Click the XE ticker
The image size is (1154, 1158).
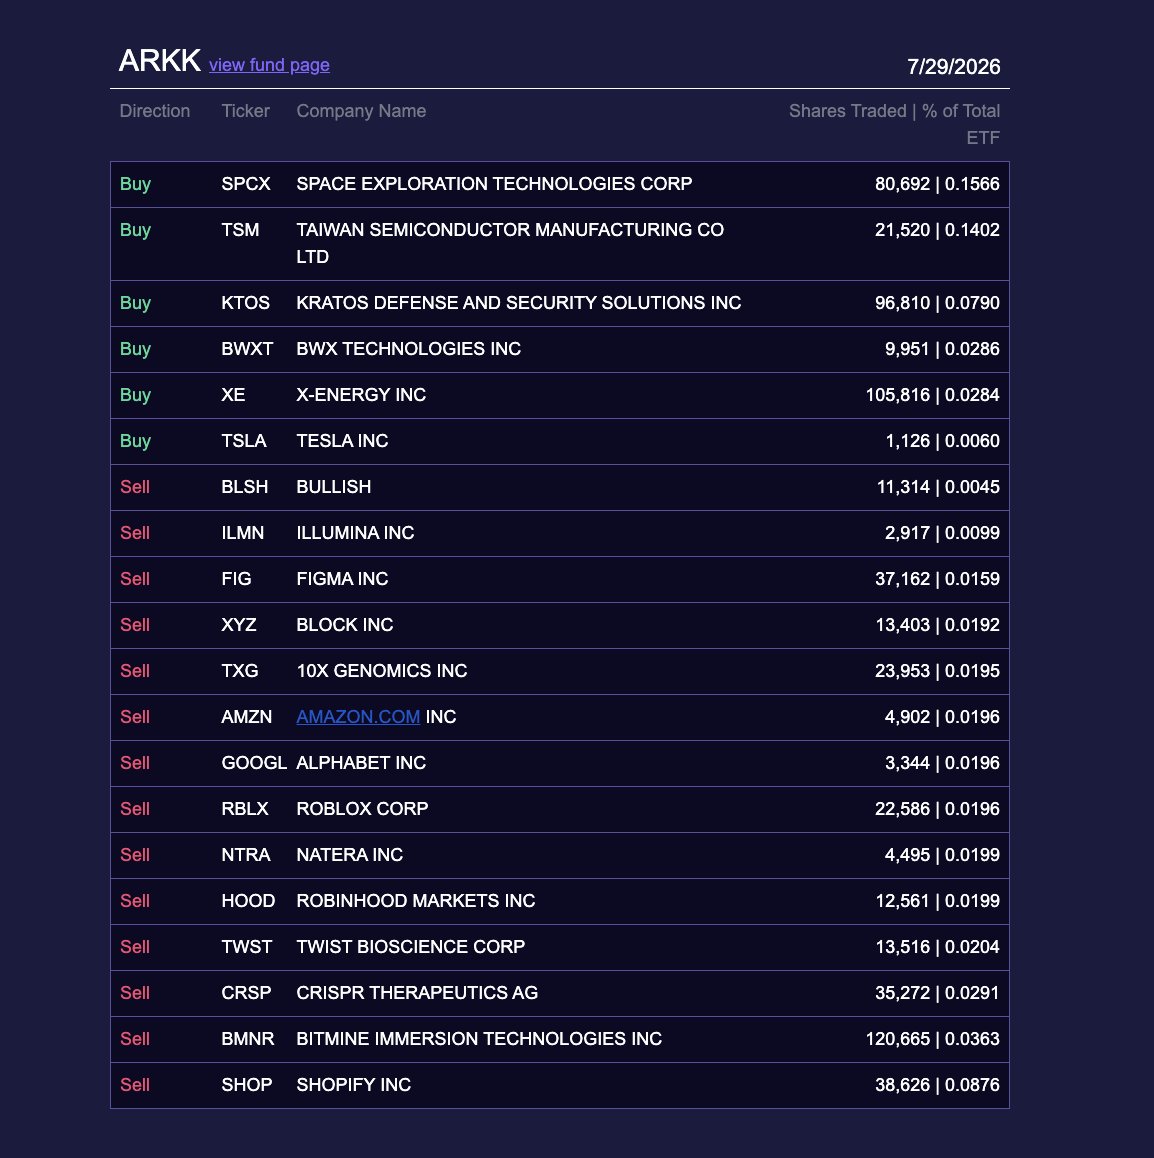233,394
